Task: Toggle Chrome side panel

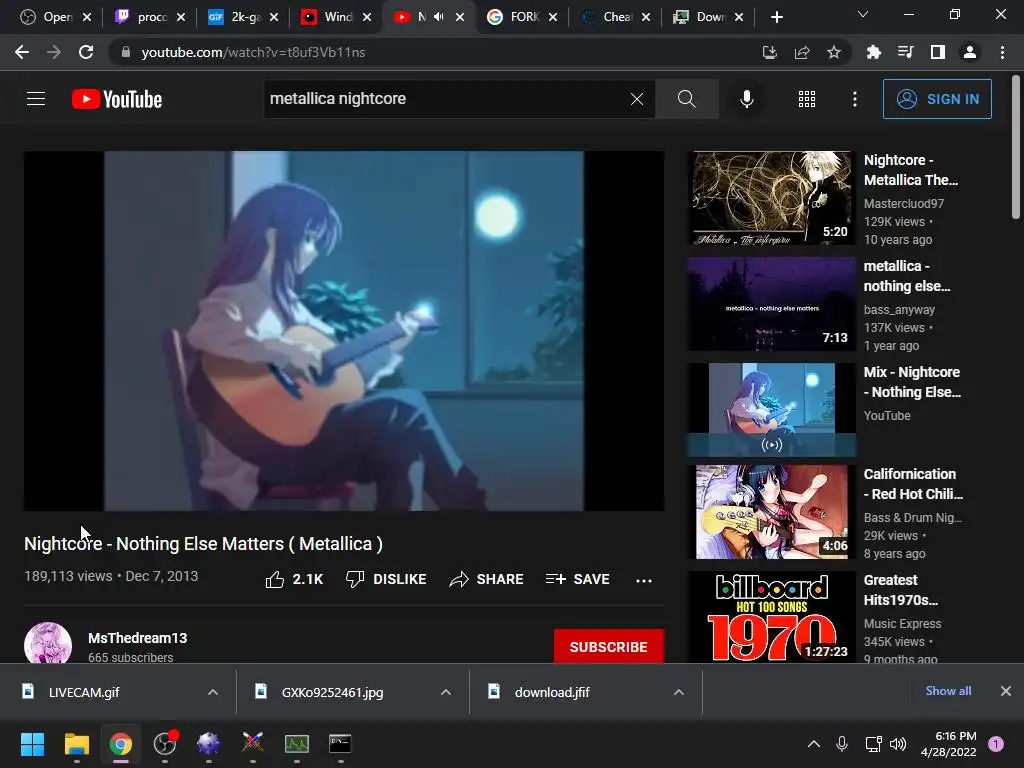Action: 938,52
